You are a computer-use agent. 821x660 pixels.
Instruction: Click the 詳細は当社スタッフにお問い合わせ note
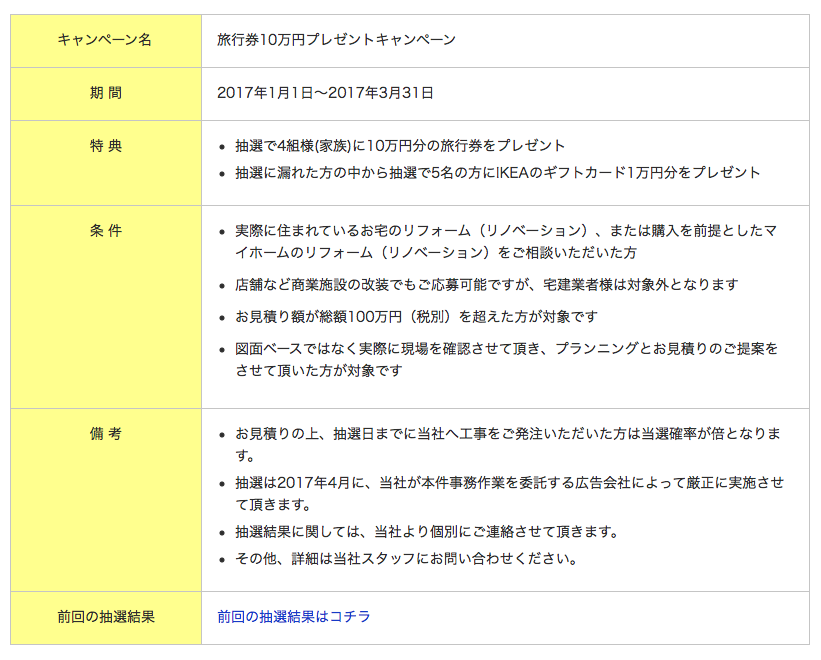[x=406, y=558]
